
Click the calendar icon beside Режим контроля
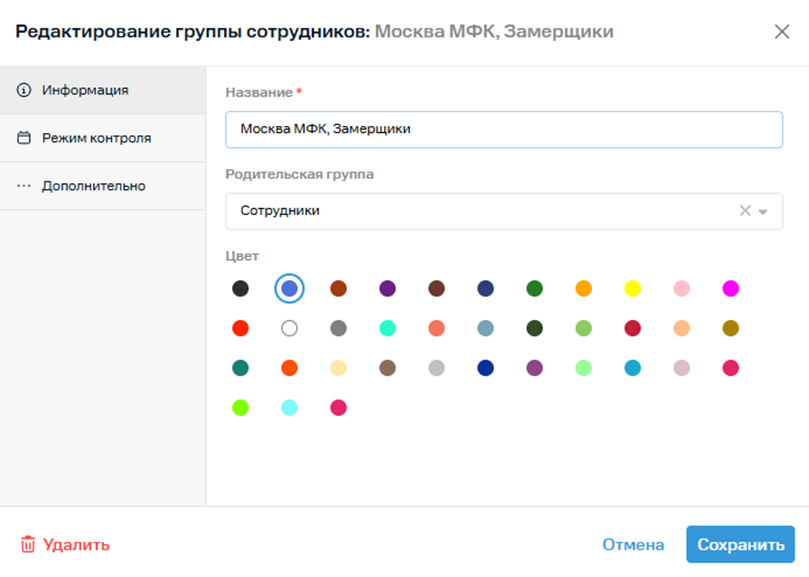(x=25, y=138)
